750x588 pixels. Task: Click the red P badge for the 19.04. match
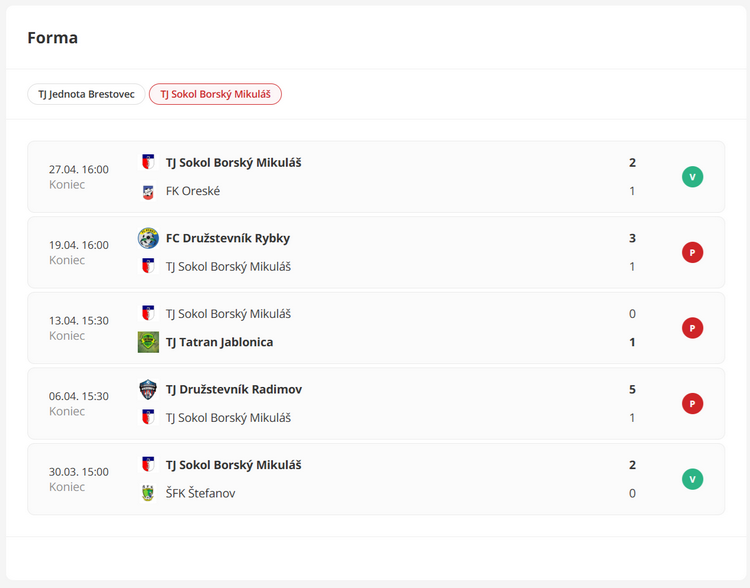(x=692, y=253)
